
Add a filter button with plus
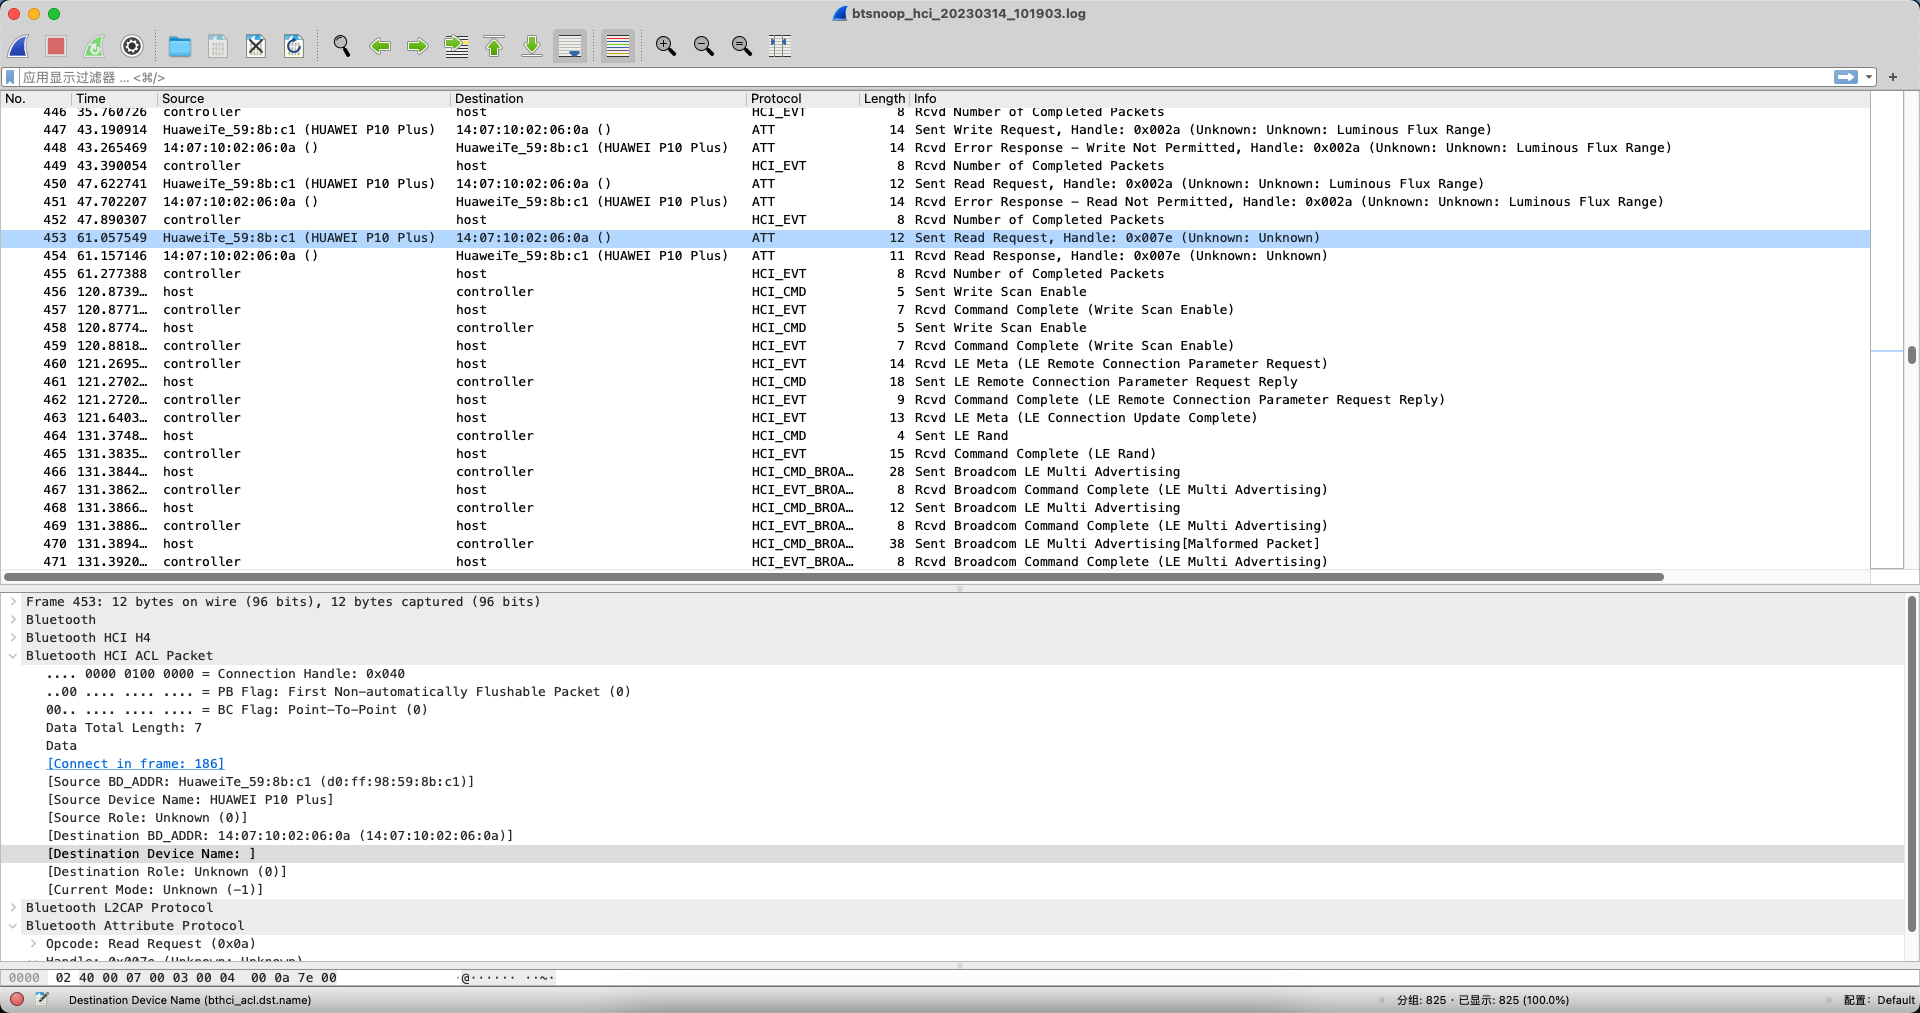click(x=1893, y=77)
